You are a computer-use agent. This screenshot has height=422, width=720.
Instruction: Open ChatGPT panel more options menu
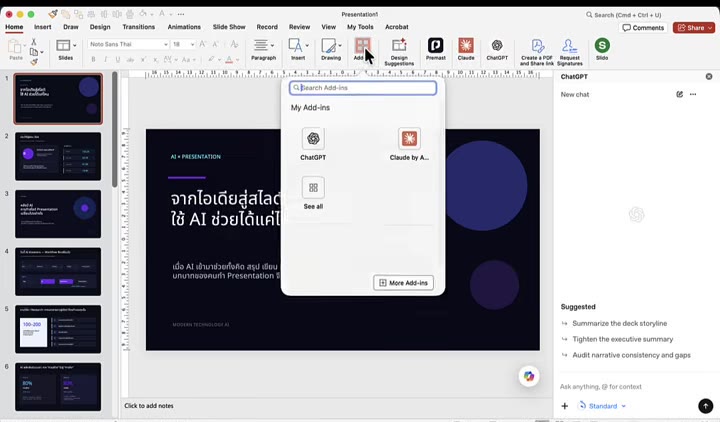[x=693, y=94]
